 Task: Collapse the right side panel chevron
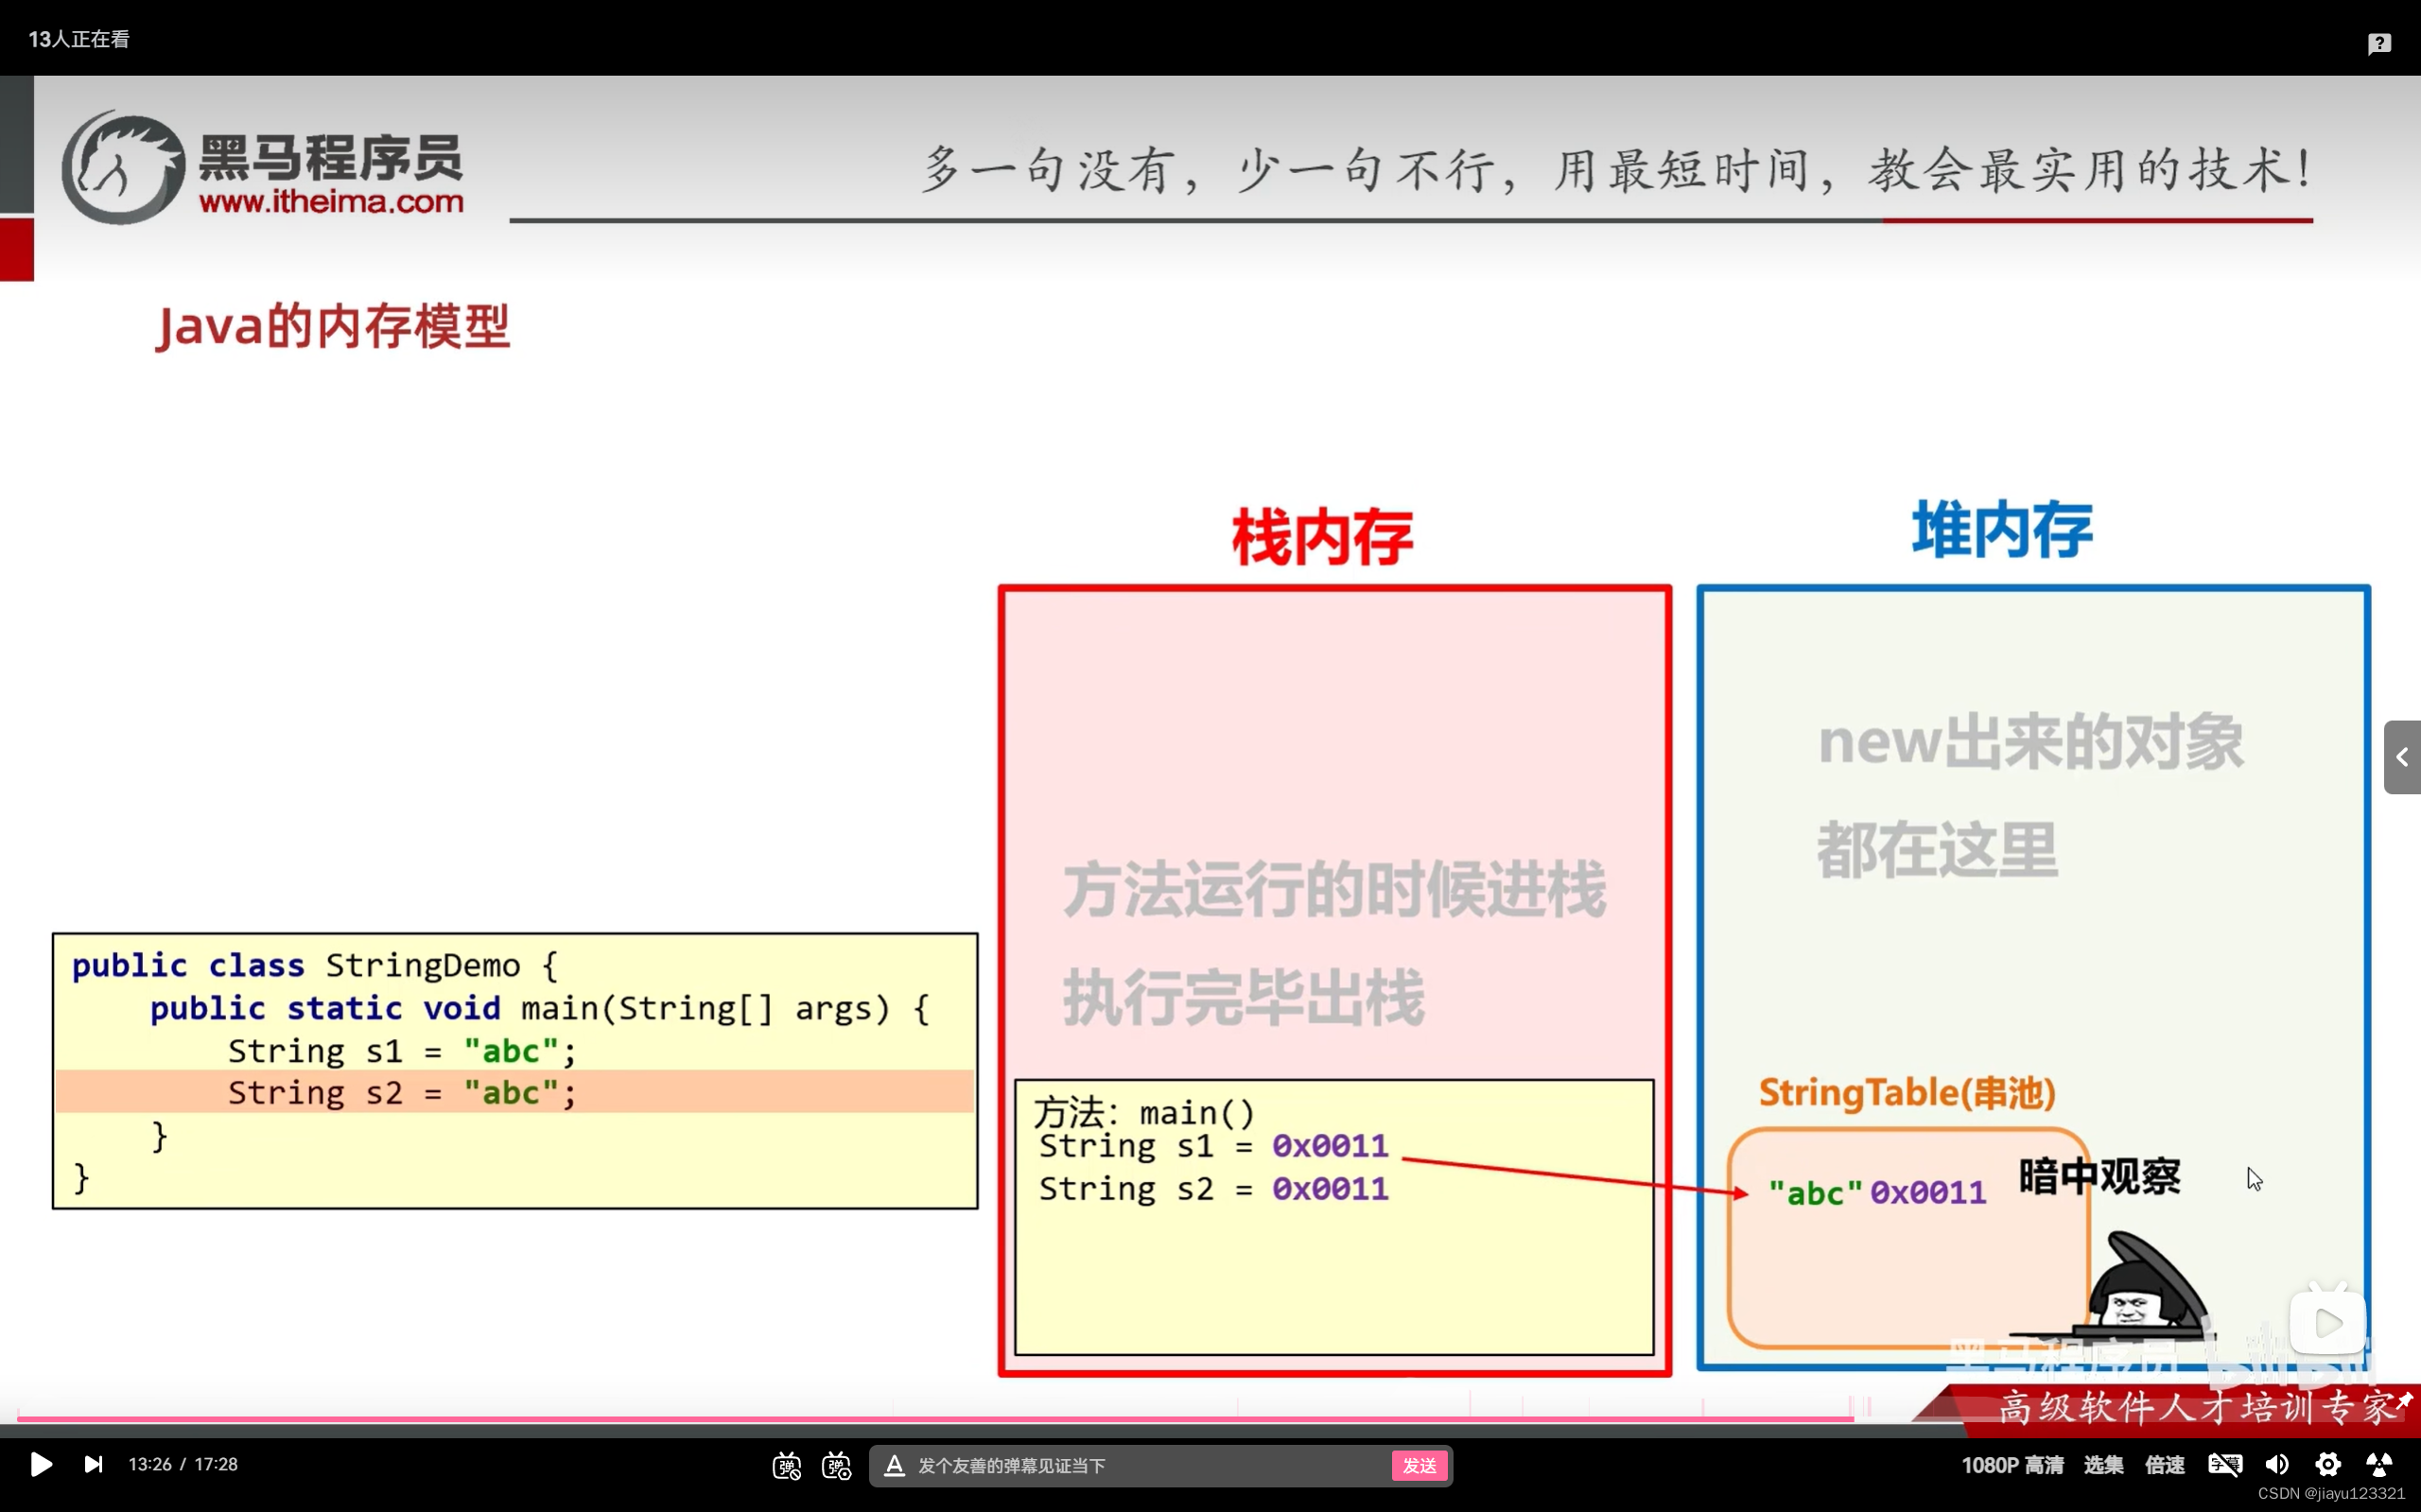pyautogui.click(x=2401, y=757)
